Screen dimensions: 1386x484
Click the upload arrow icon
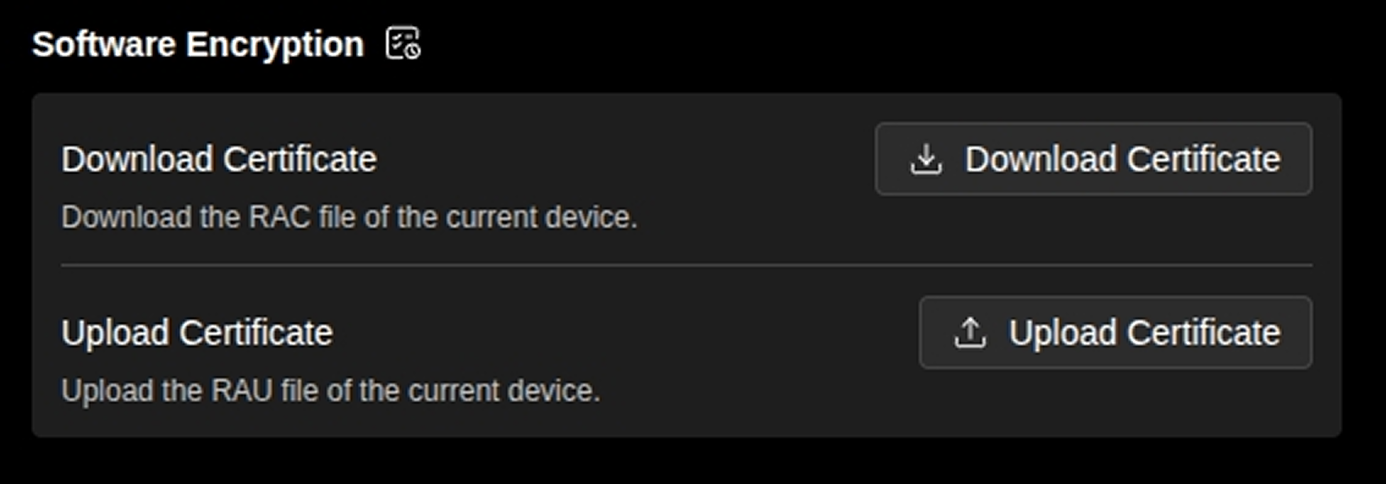[970, 333]
